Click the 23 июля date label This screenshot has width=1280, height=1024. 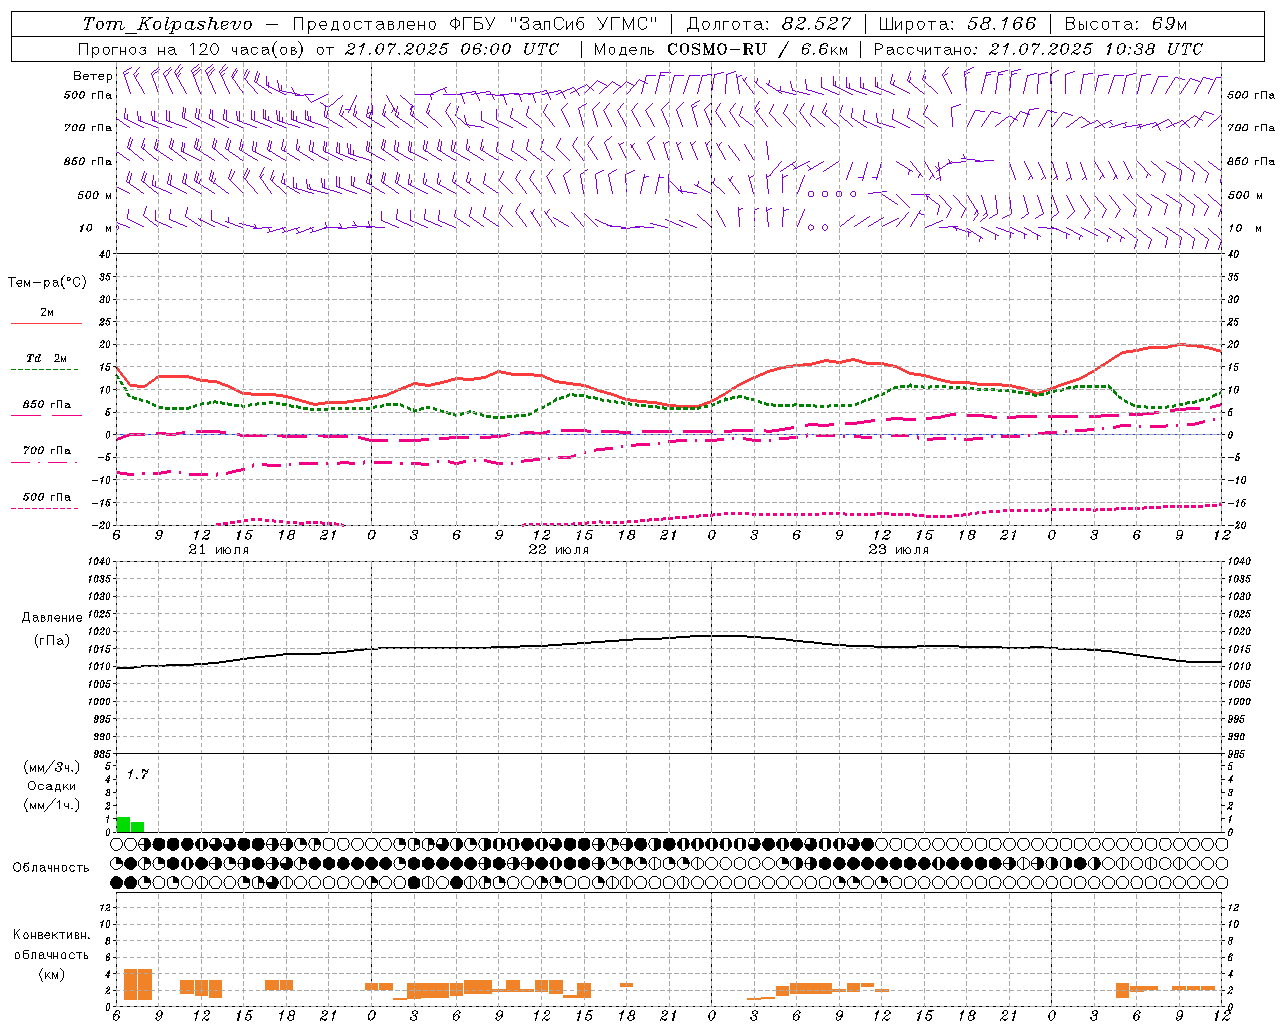[899, 550]
